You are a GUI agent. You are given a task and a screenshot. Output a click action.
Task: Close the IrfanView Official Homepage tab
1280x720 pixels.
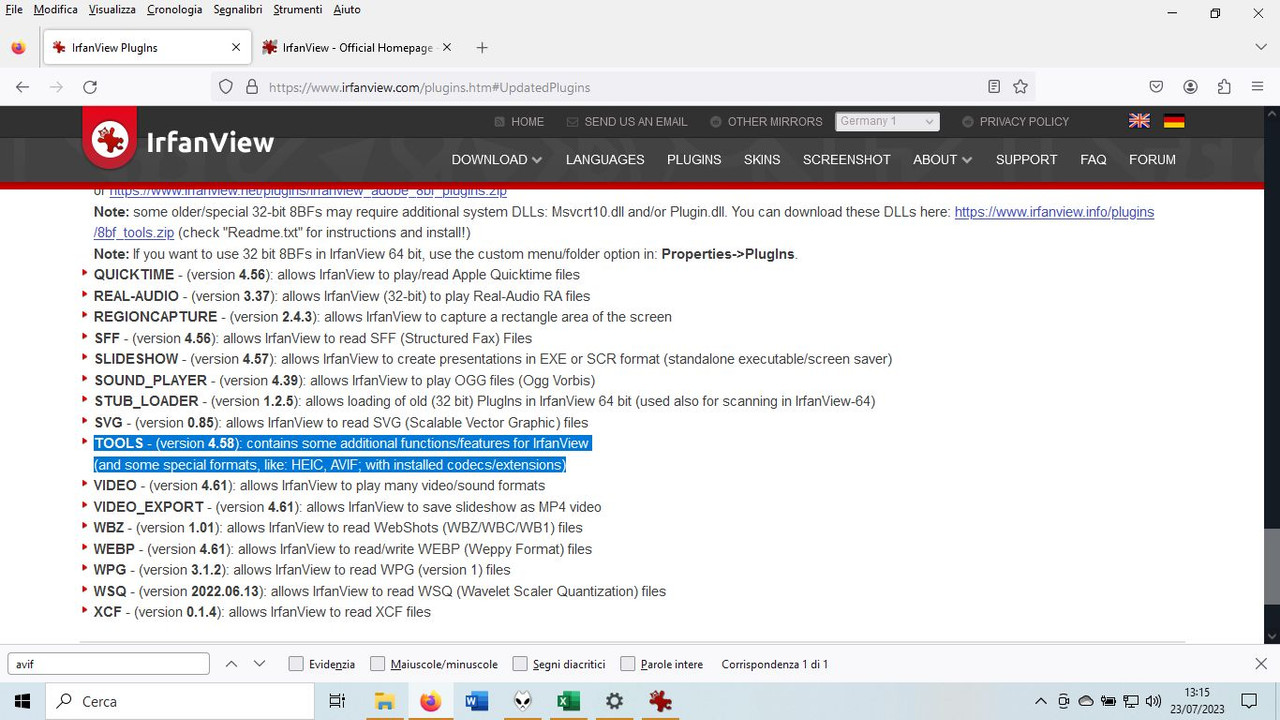[x=447, y=47]
